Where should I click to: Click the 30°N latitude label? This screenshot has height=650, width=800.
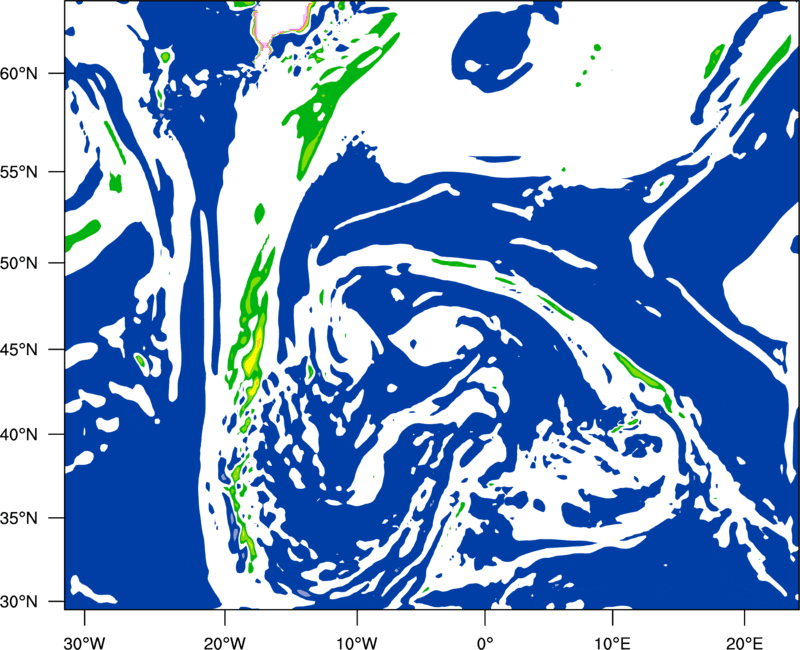19,602
